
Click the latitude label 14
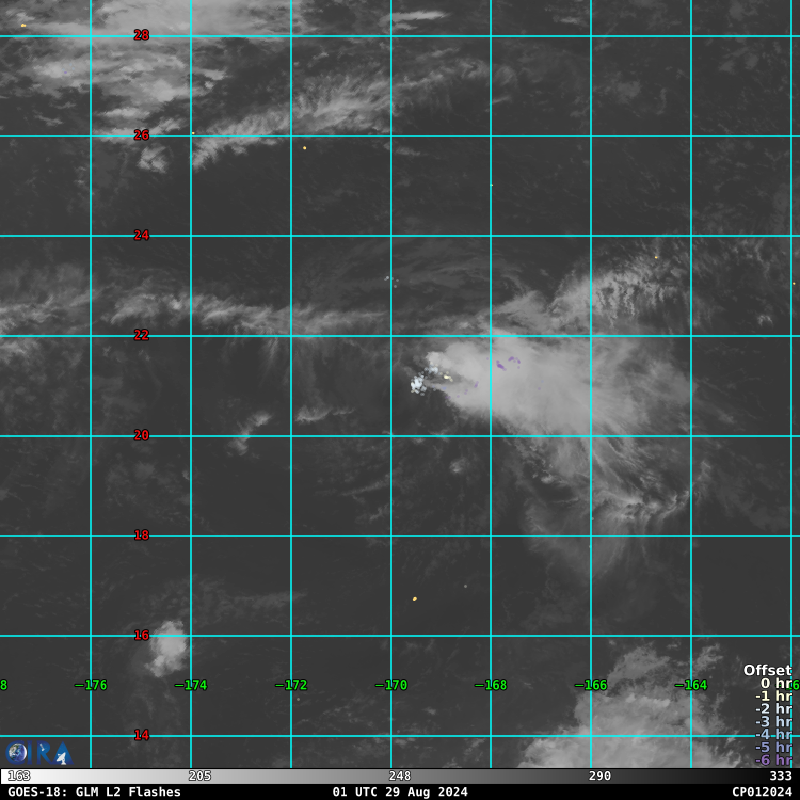tap(141, 735)
